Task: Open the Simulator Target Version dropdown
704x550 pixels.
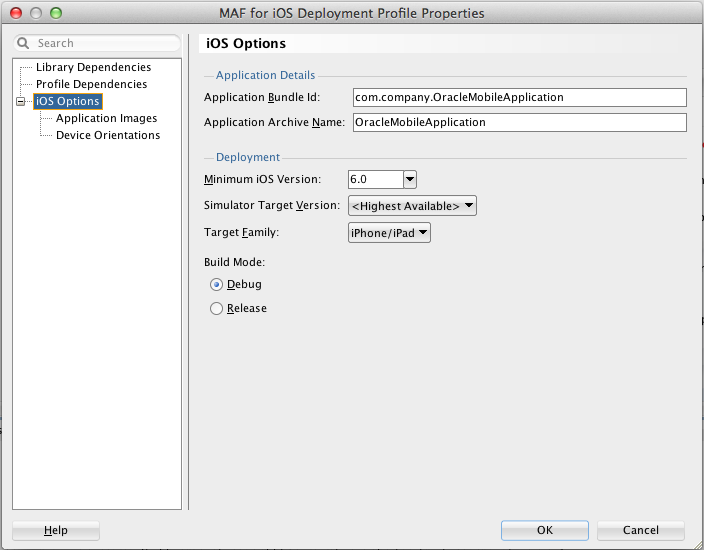Action: [x=412, y=206]
